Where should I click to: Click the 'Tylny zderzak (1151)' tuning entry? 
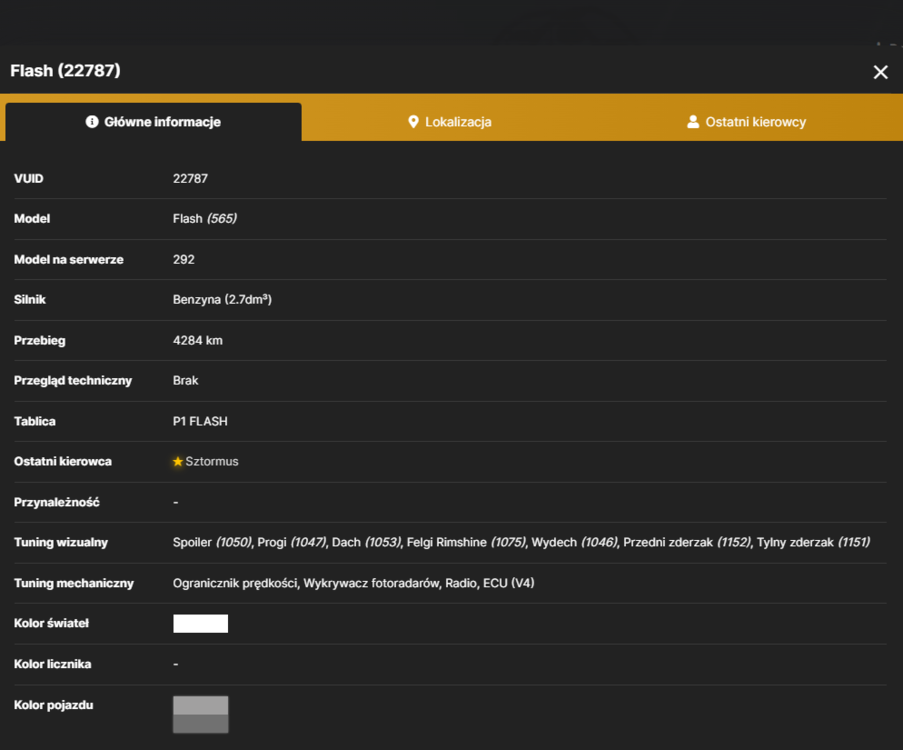(813, 543)
